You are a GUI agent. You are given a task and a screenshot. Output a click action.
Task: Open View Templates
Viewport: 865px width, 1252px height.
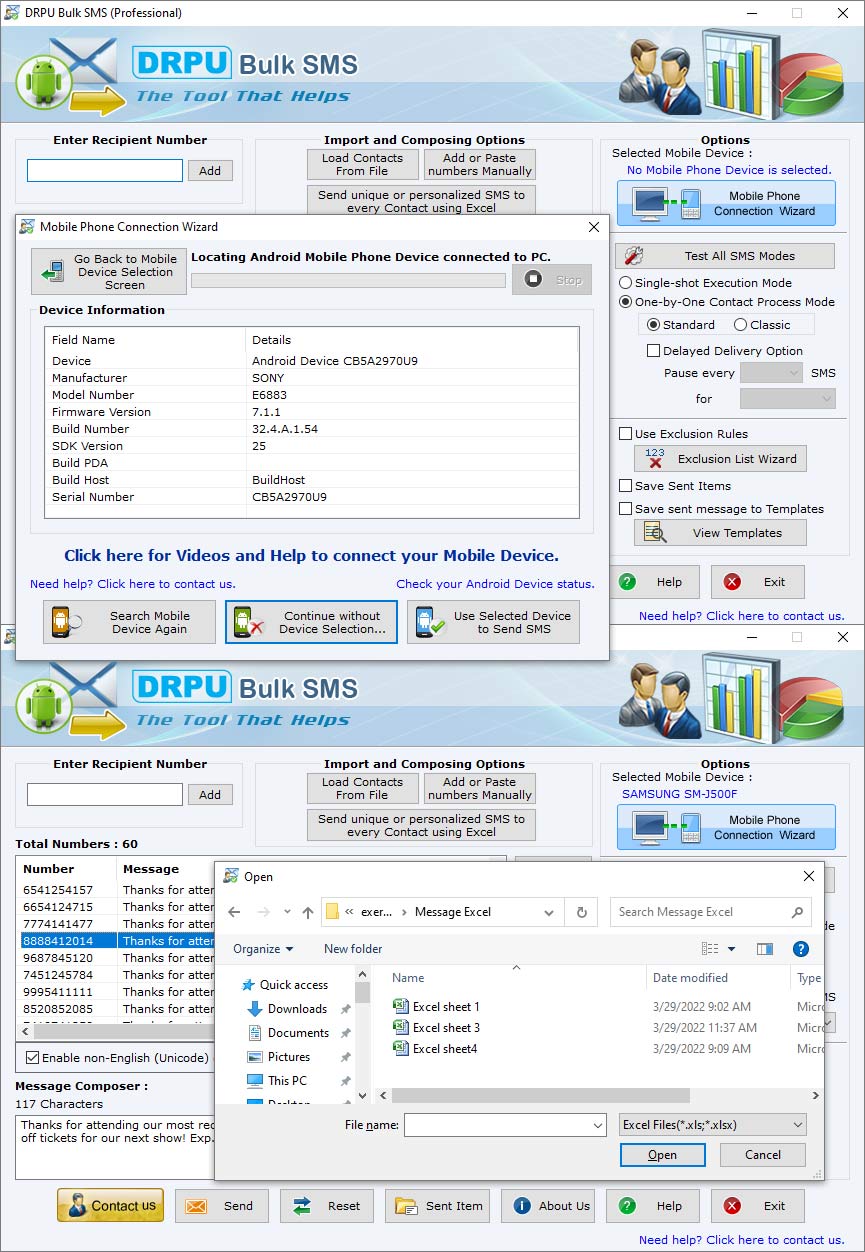[719, 532]
